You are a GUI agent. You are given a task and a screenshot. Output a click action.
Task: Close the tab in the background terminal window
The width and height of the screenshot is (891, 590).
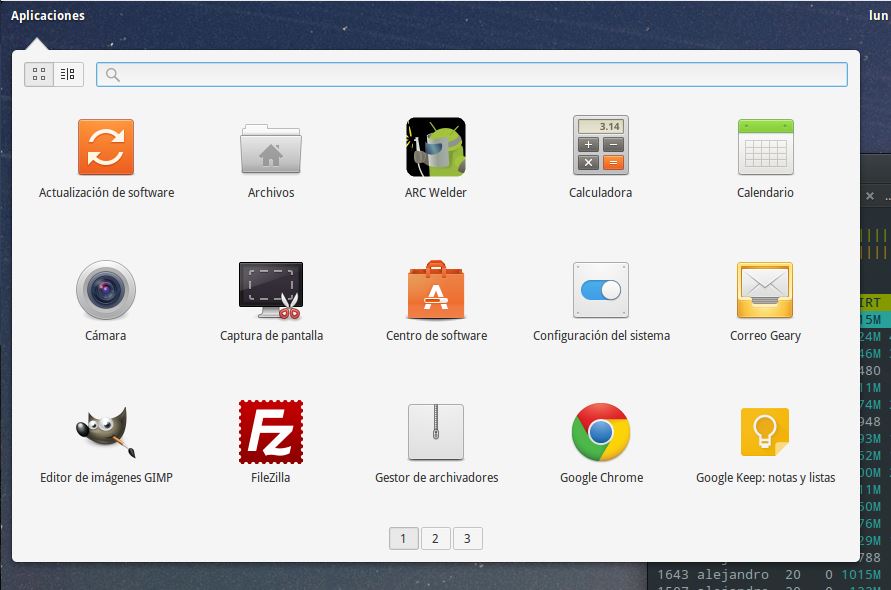[869, 196]
